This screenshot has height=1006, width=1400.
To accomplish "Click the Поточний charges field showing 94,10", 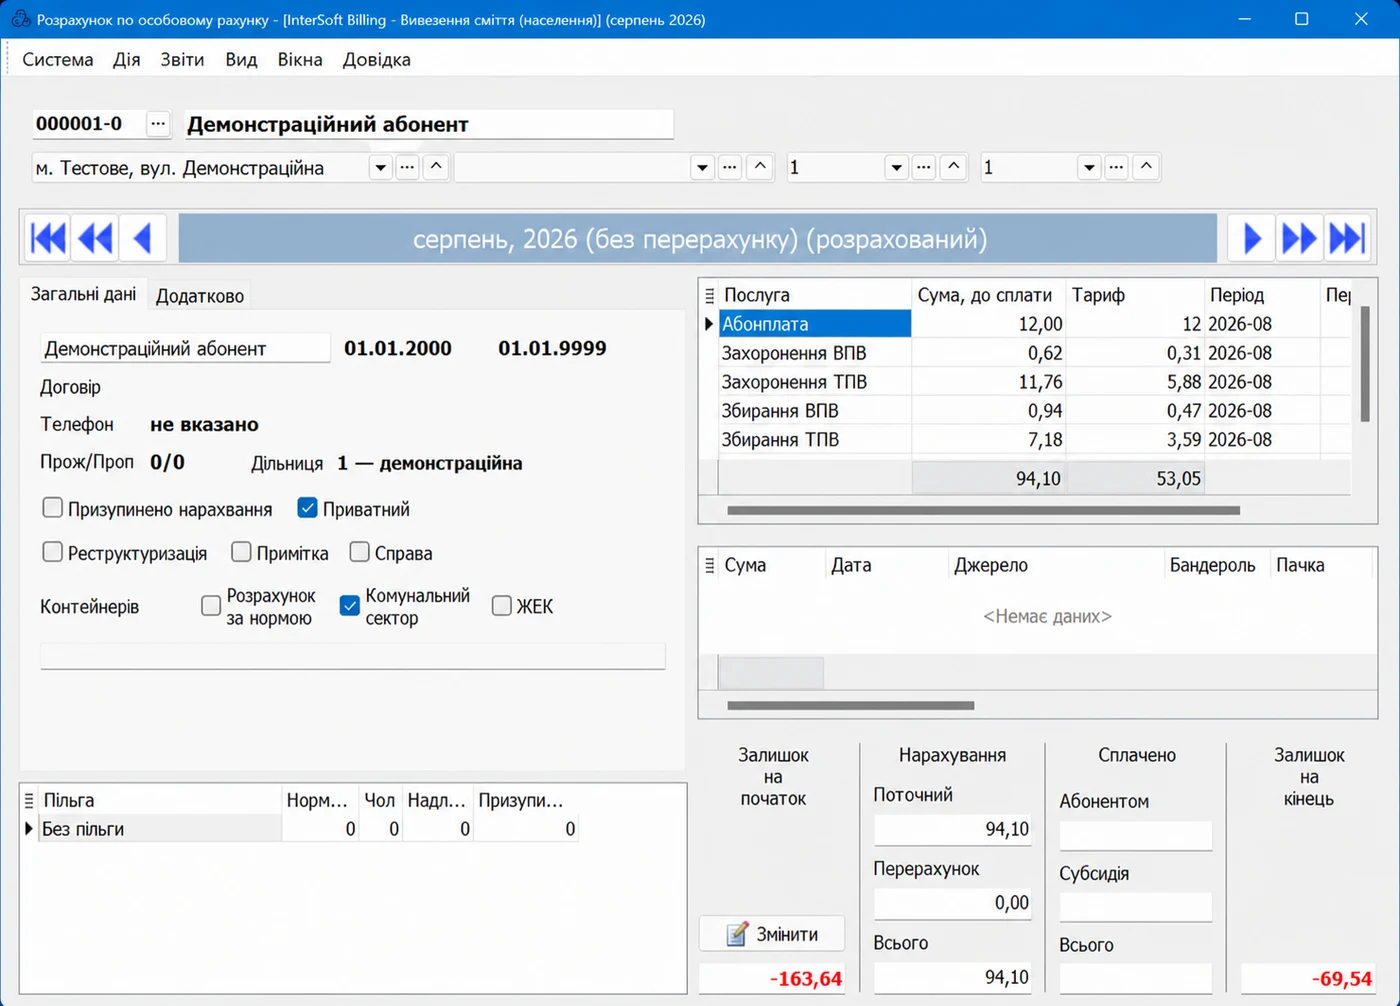I will click(x=953, y=829).
